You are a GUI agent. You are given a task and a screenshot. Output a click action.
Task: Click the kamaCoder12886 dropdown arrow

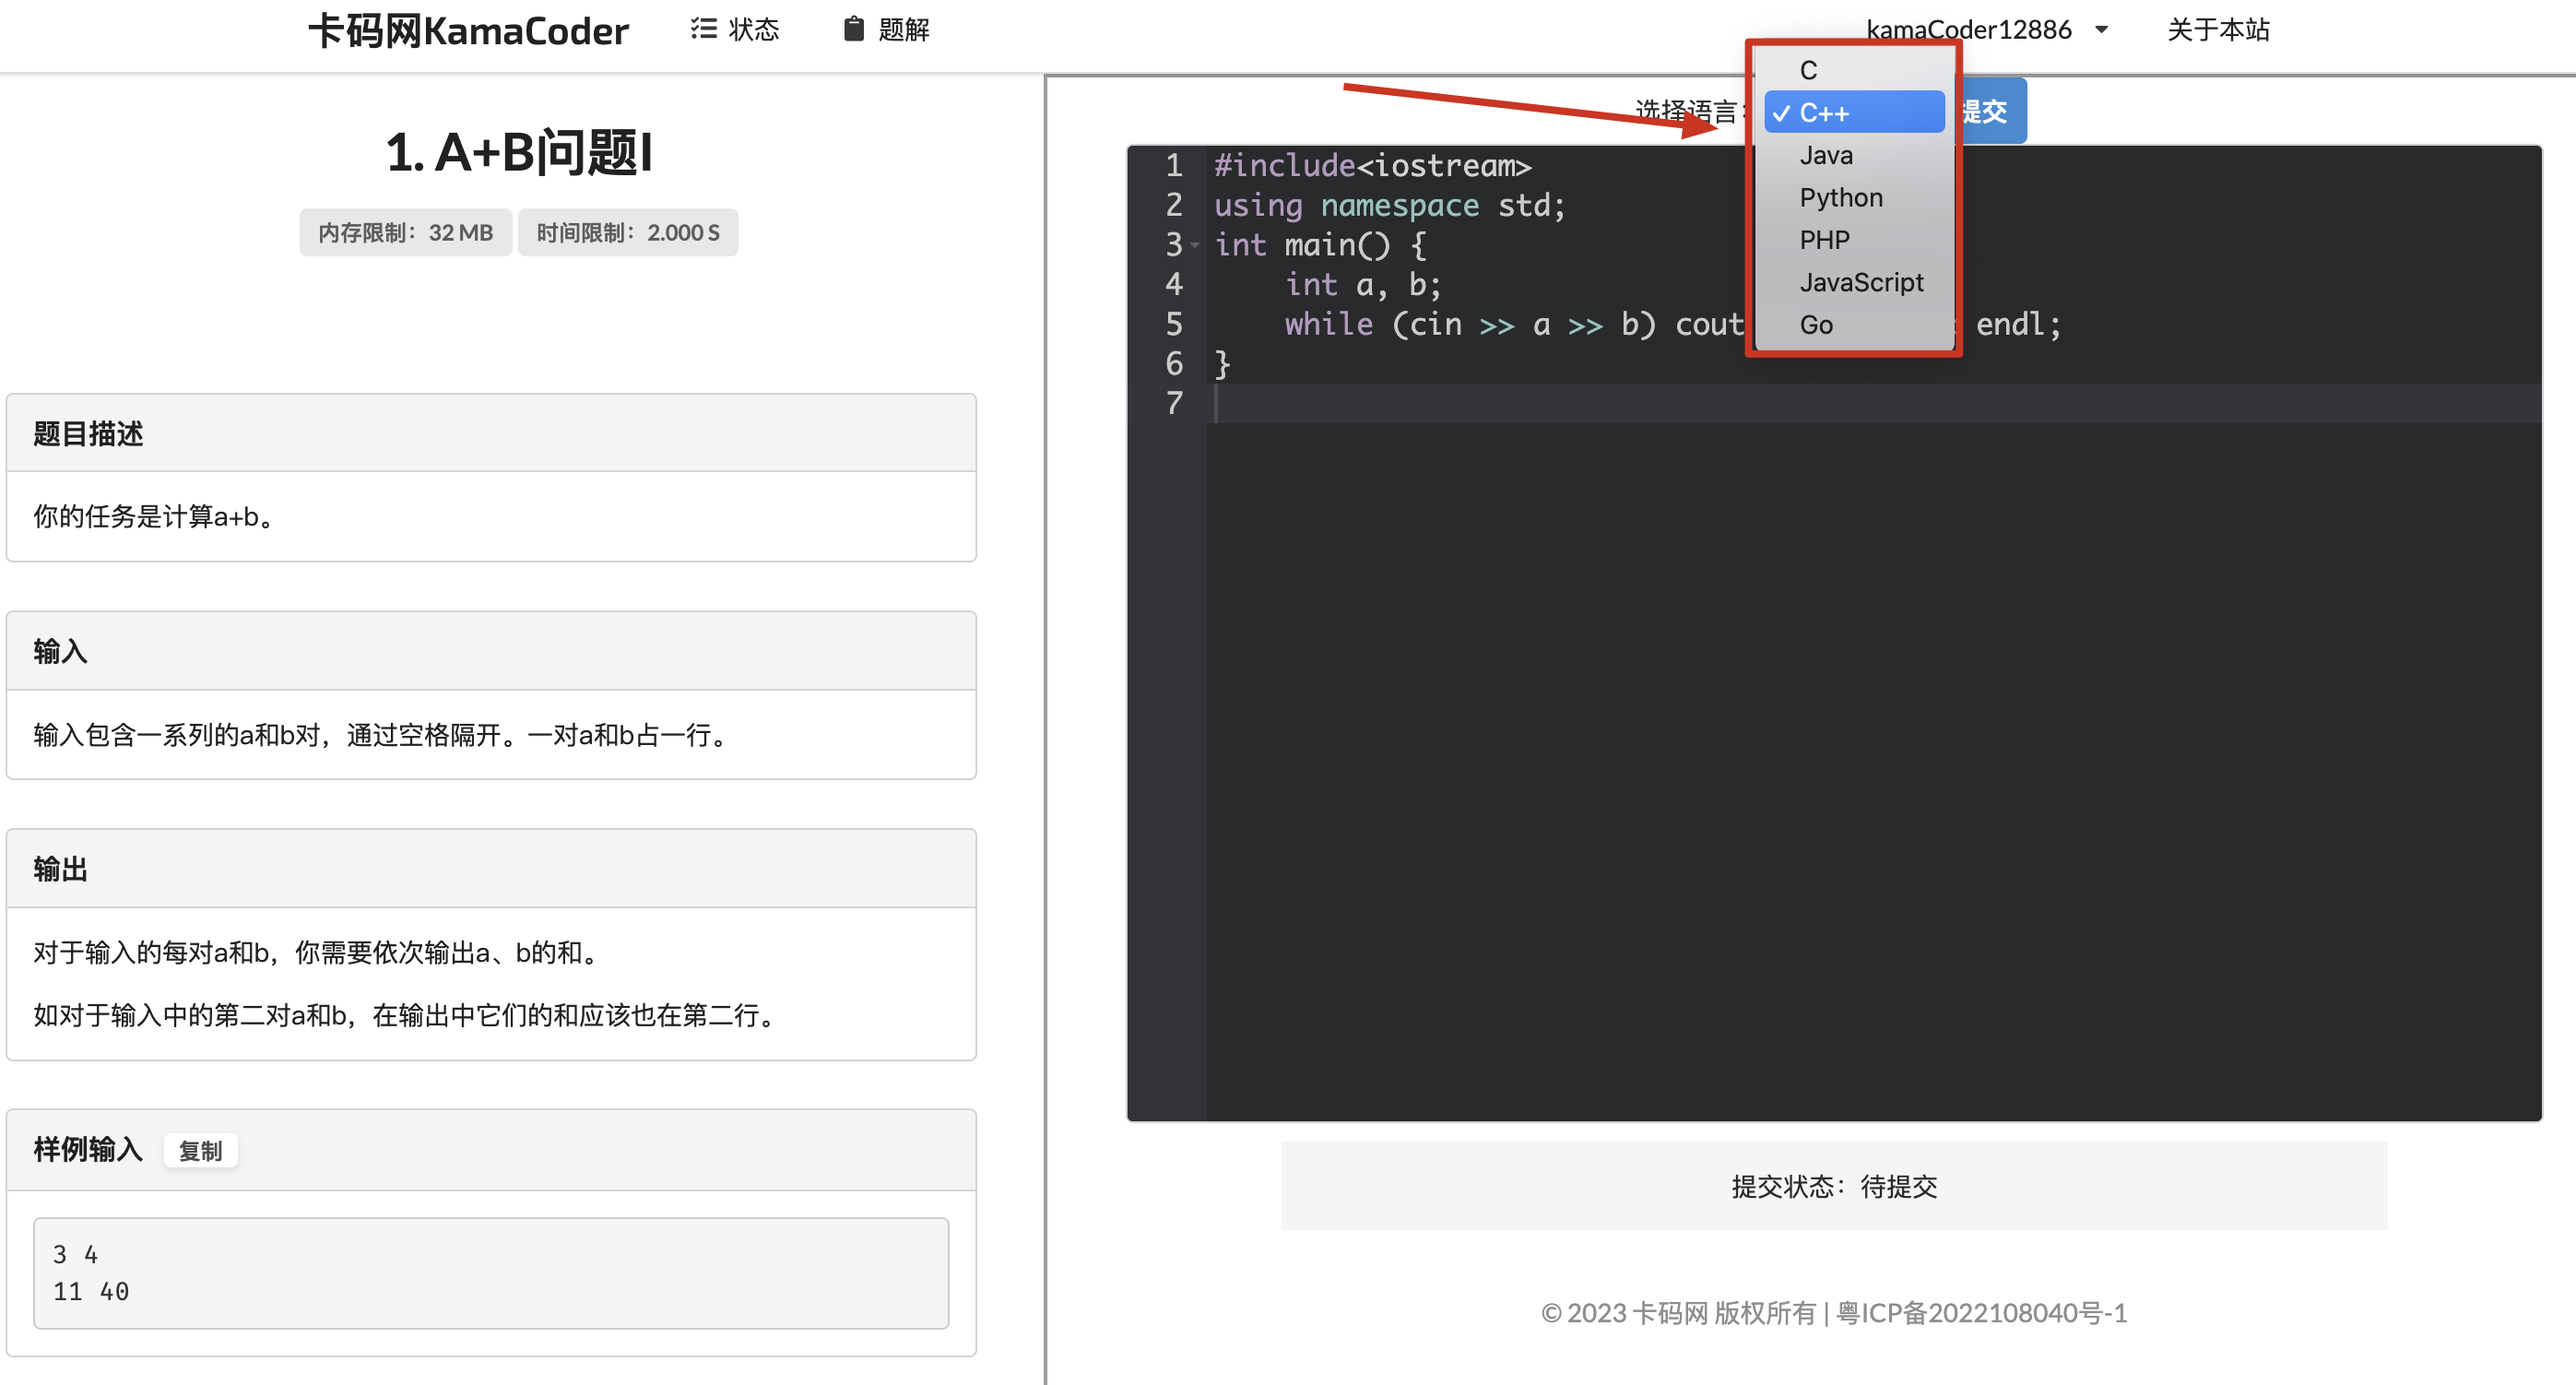tap(2101, 30)
